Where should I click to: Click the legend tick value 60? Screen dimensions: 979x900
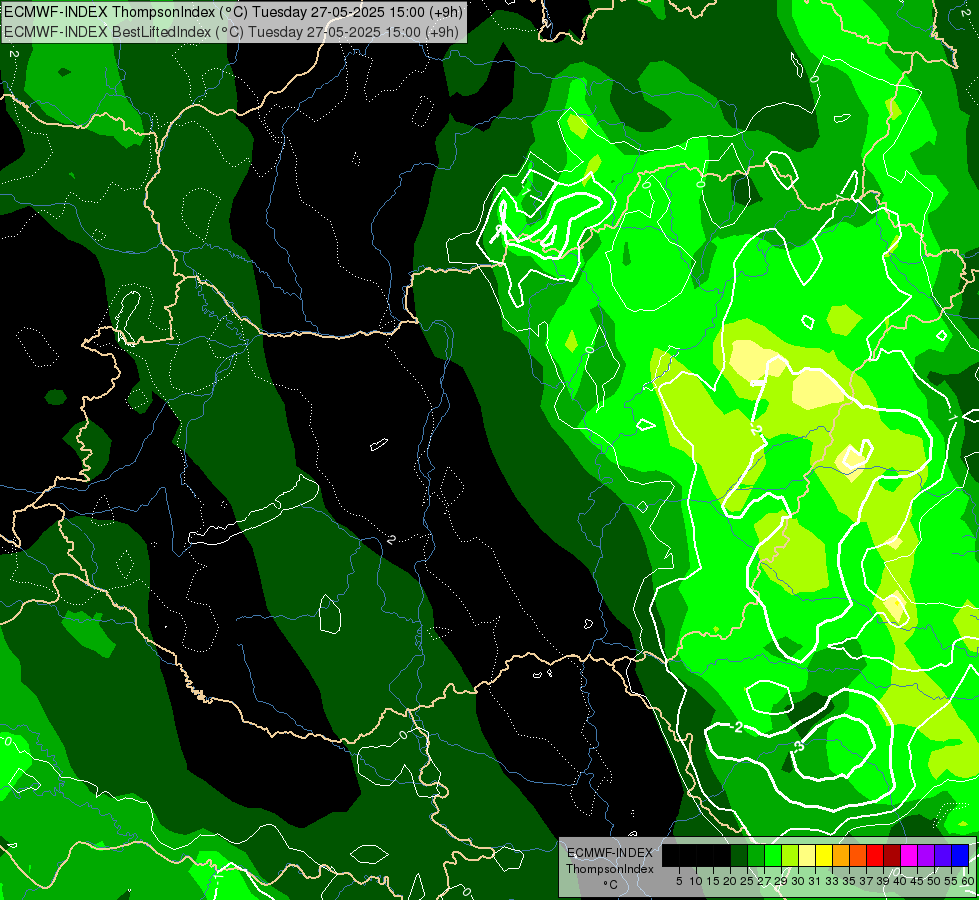coord(968,881)
